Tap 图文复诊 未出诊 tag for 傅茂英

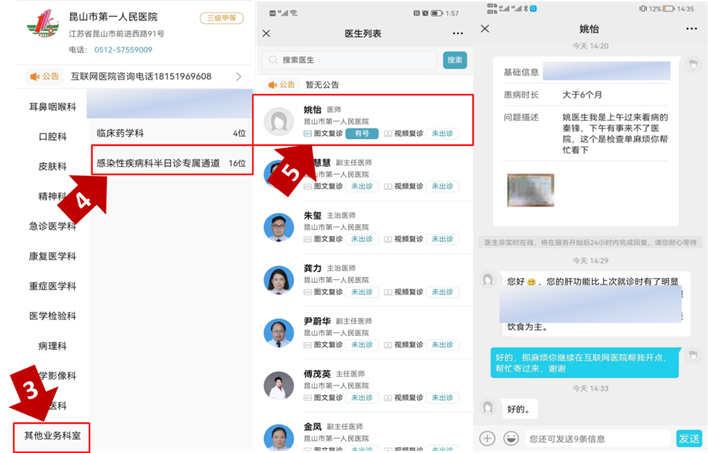pyautogui.click(x=362, y=397)
